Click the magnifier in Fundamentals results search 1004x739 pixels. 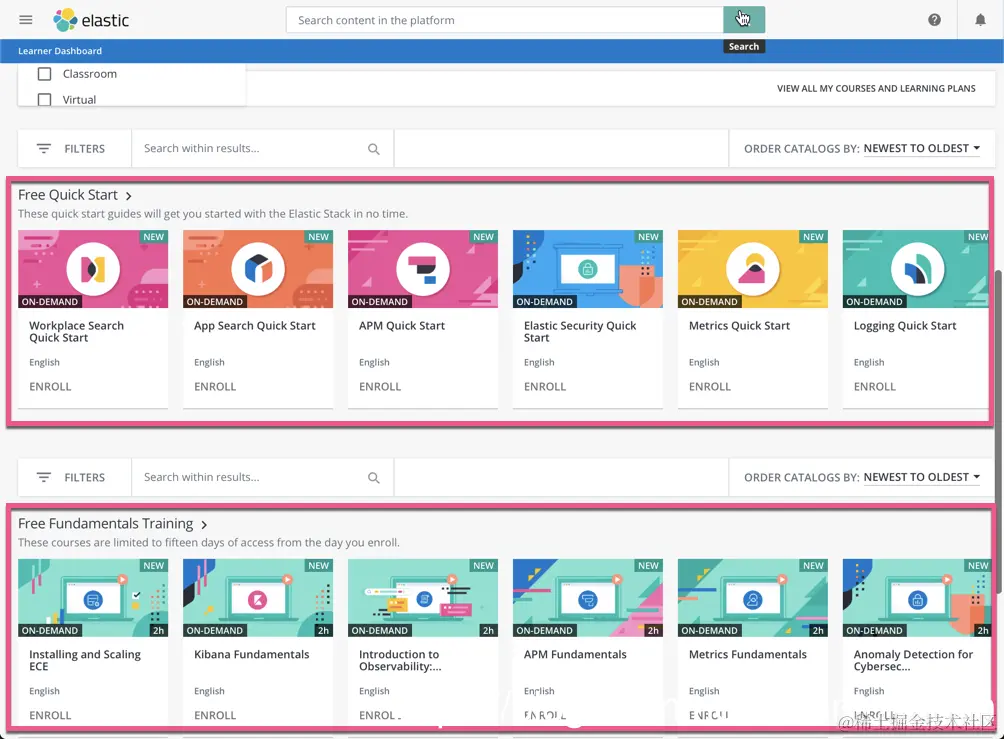[x=374, y=477]
